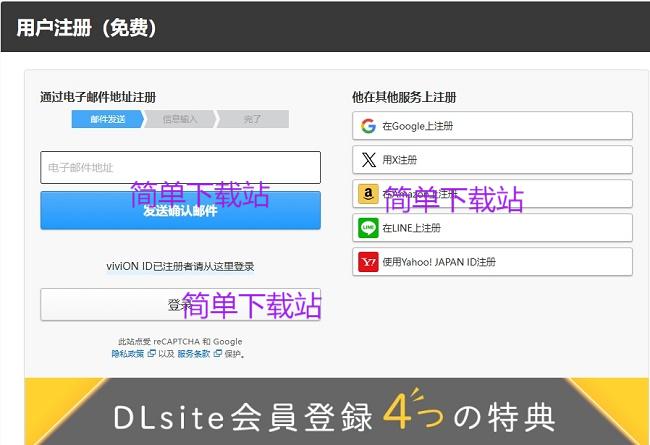Click viviON ID已注册者请从这里登录 text

tap(180, 266)
